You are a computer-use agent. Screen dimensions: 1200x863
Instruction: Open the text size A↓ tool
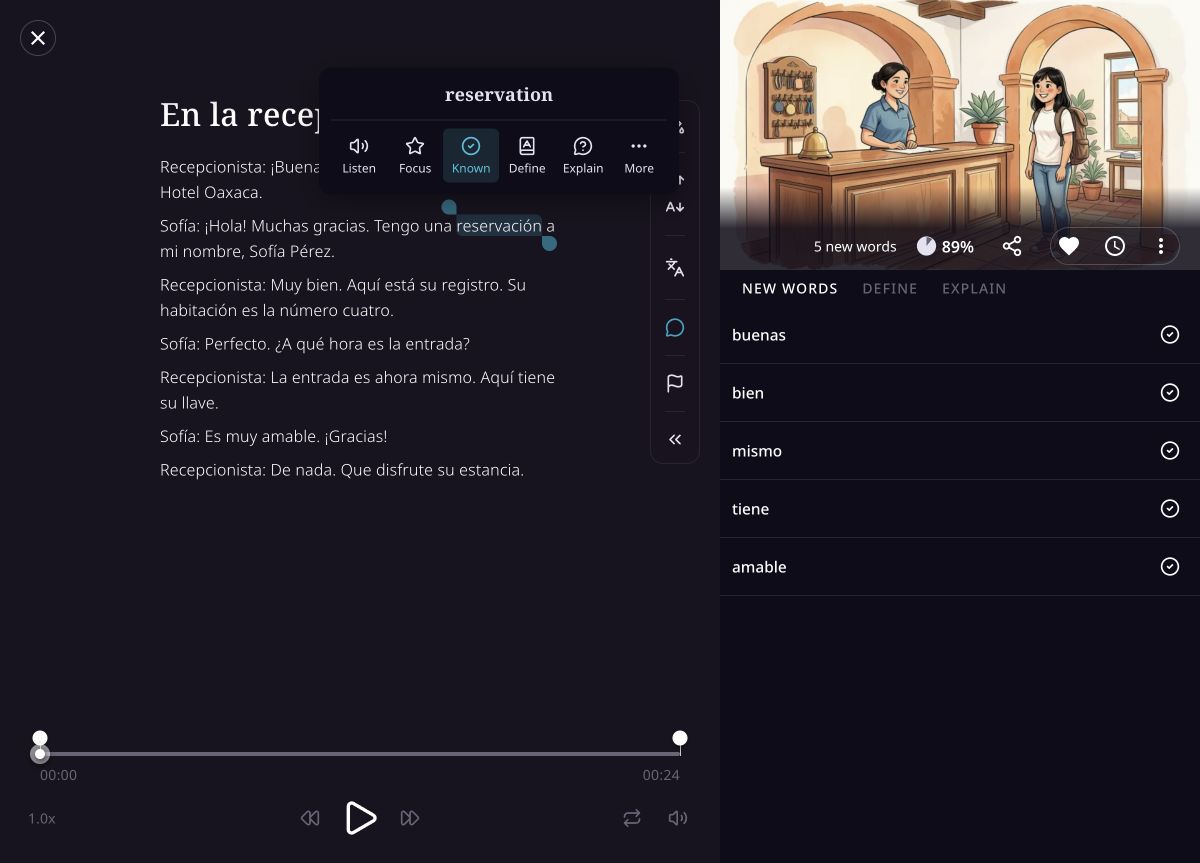coord(675,207)
